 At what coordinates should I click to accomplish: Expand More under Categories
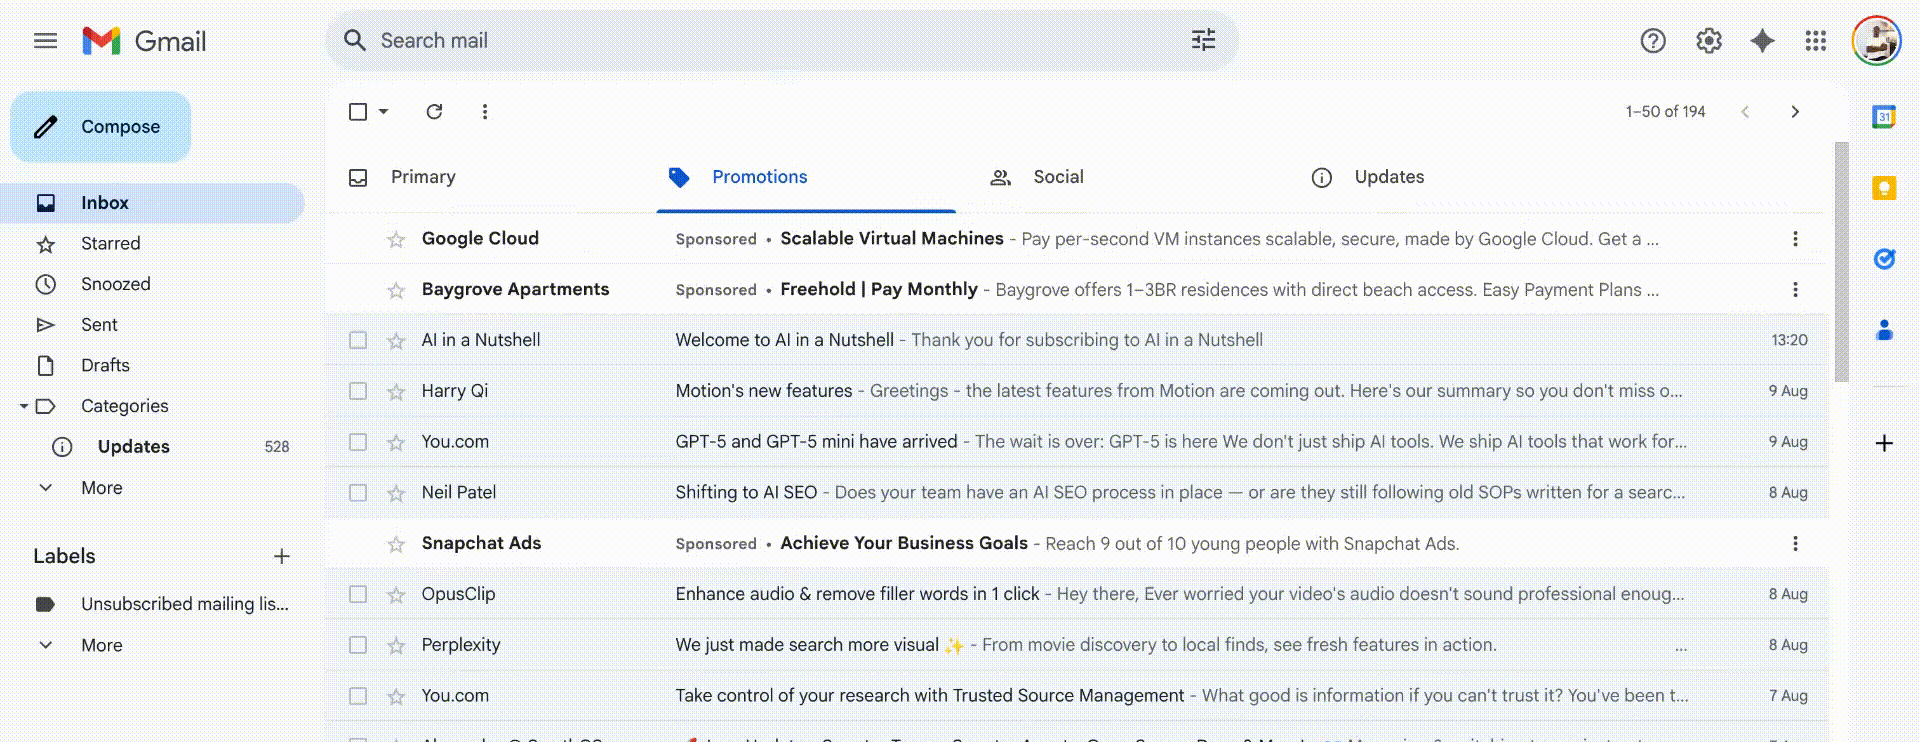click(x=101, y=488)
